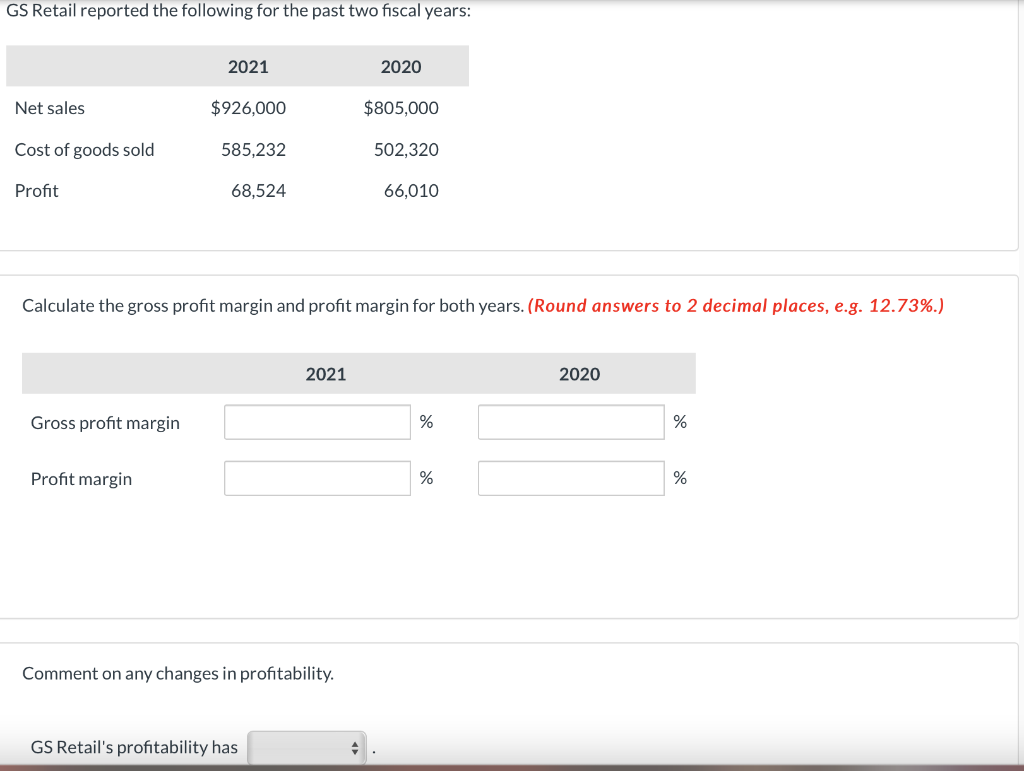Click the Profit row label in data table

[37, 191]
